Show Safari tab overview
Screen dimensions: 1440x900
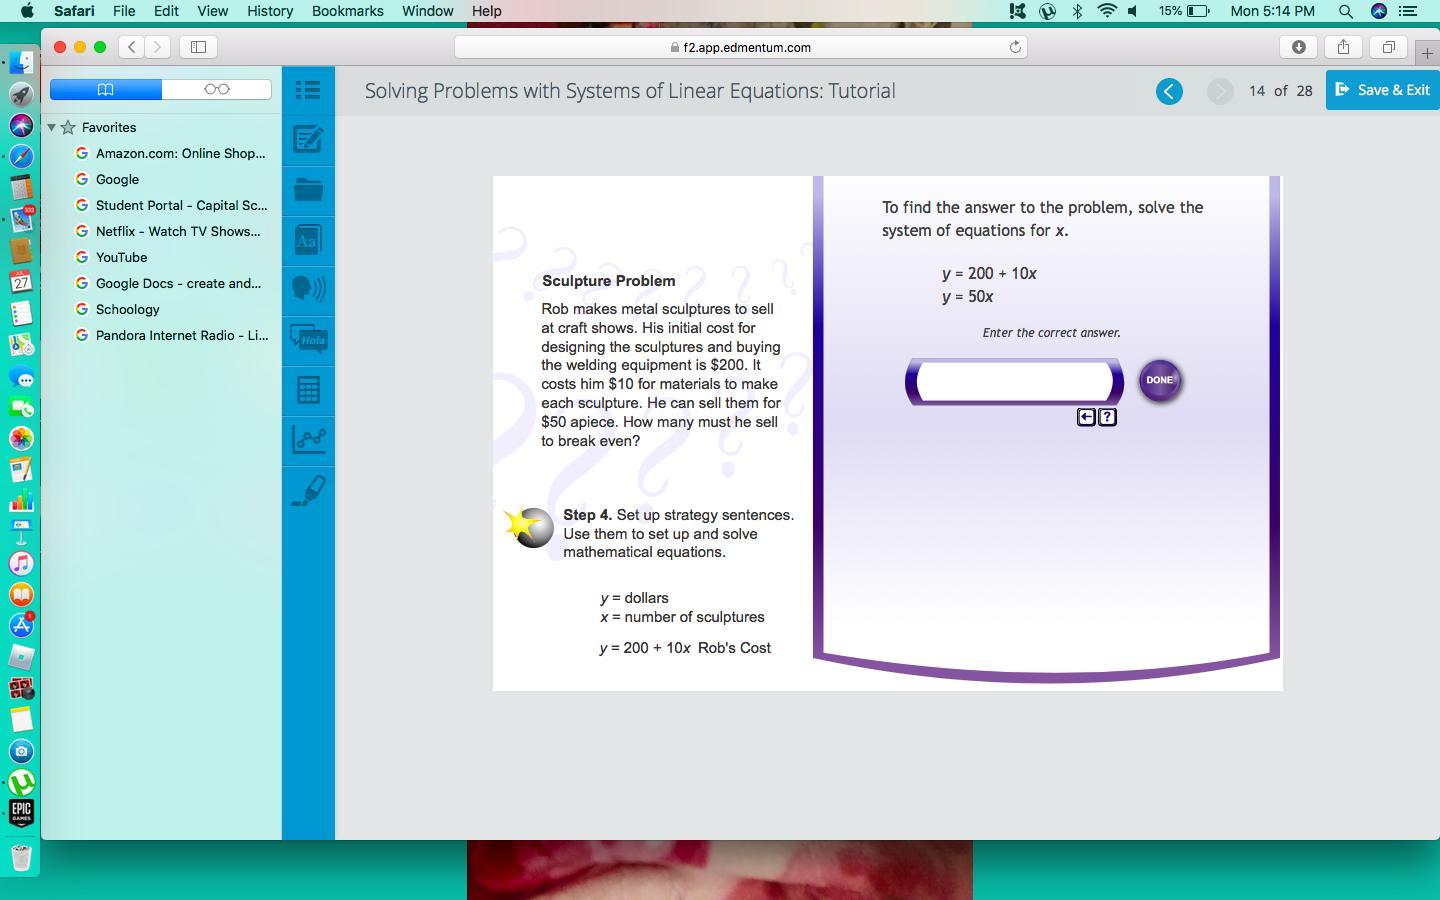(1389, 47)
